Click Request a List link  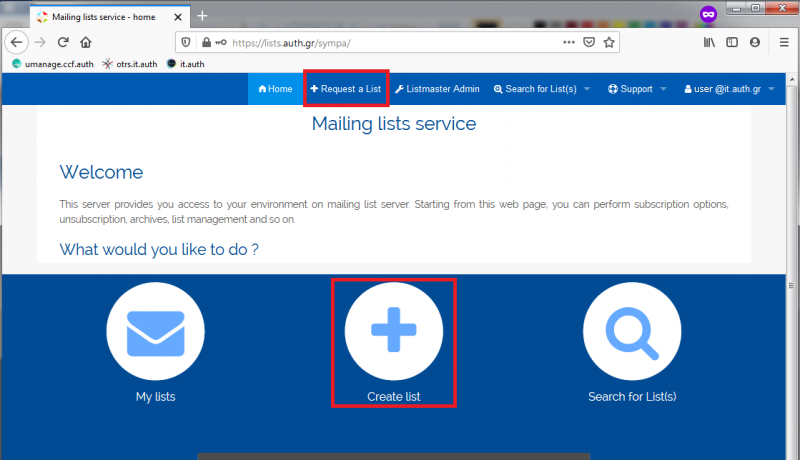[345, 89]
